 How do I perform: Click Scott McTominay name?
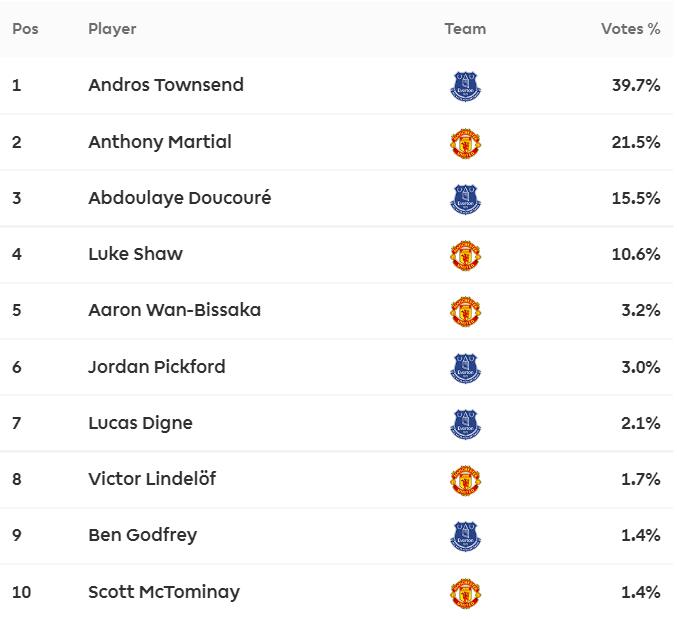coord(164,592)
